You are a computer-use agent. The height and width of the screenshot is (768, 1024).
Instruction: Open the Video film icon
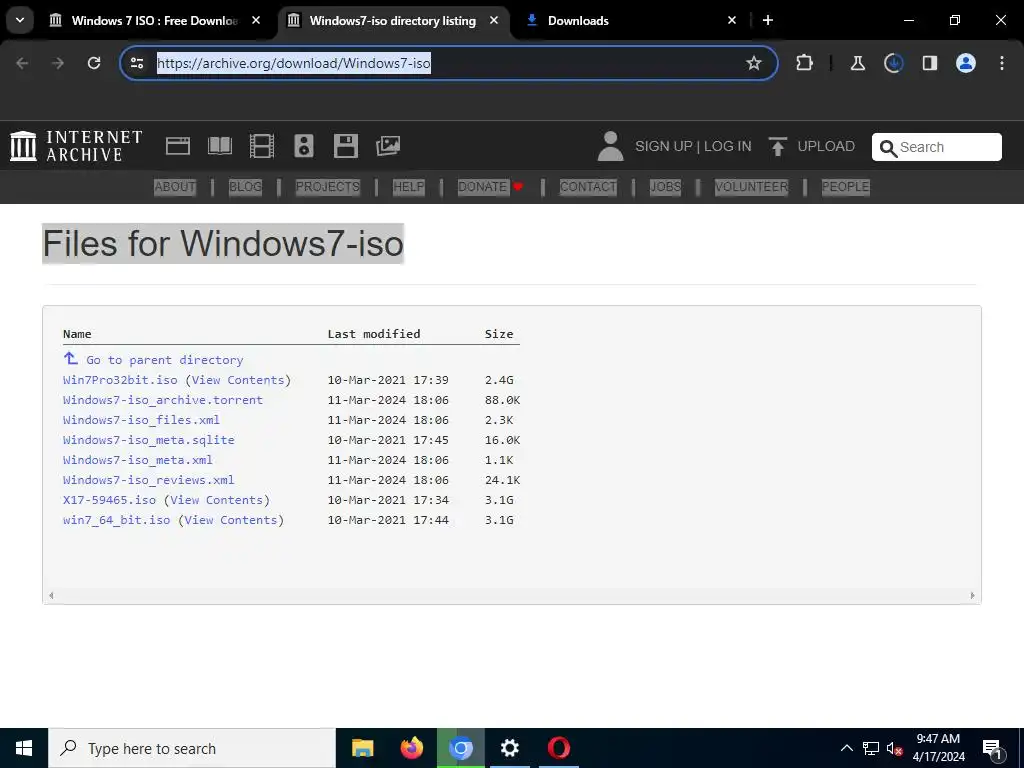click(x=262, y=146)
